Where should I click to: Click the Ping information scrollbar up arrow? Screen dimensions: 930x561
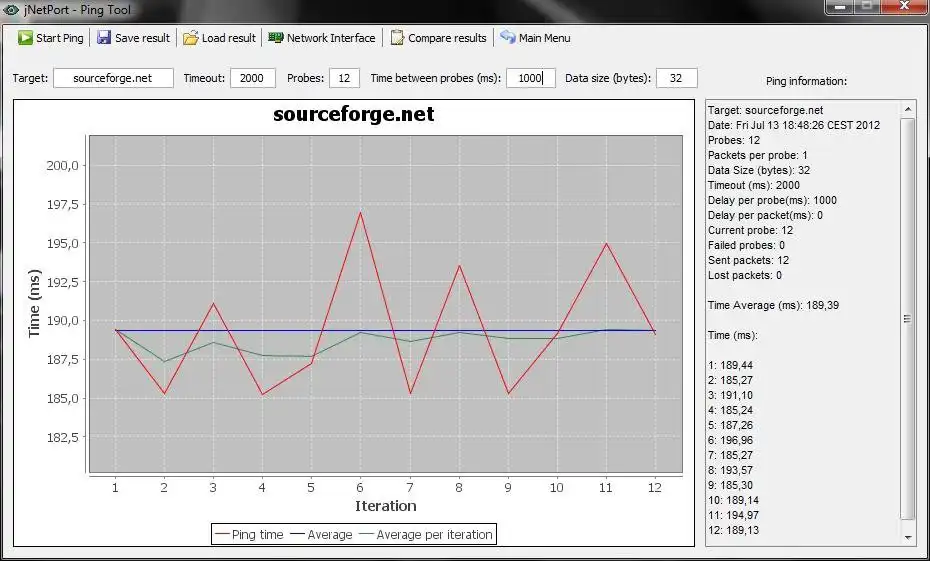tap(907, 109)
